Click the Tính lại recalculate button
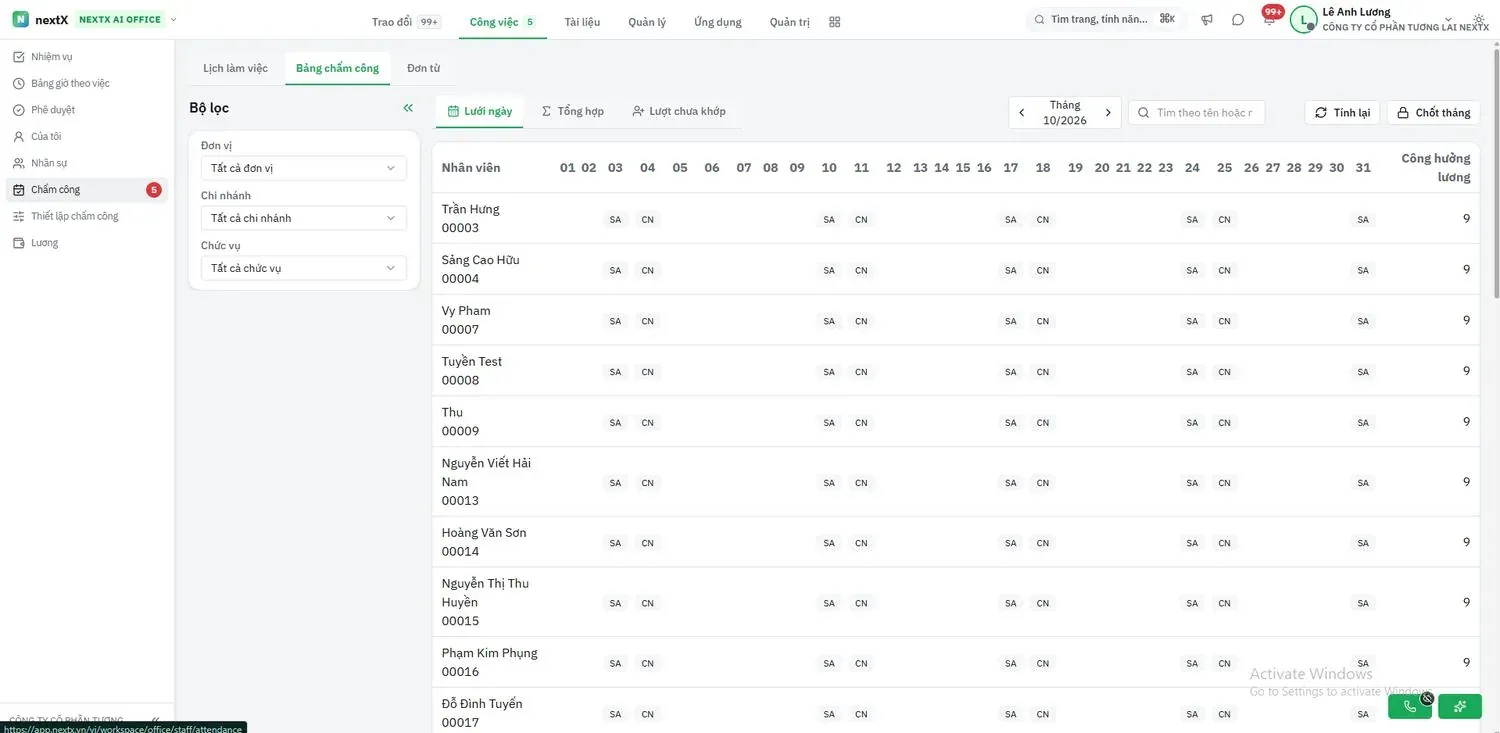 point(1342,113)
